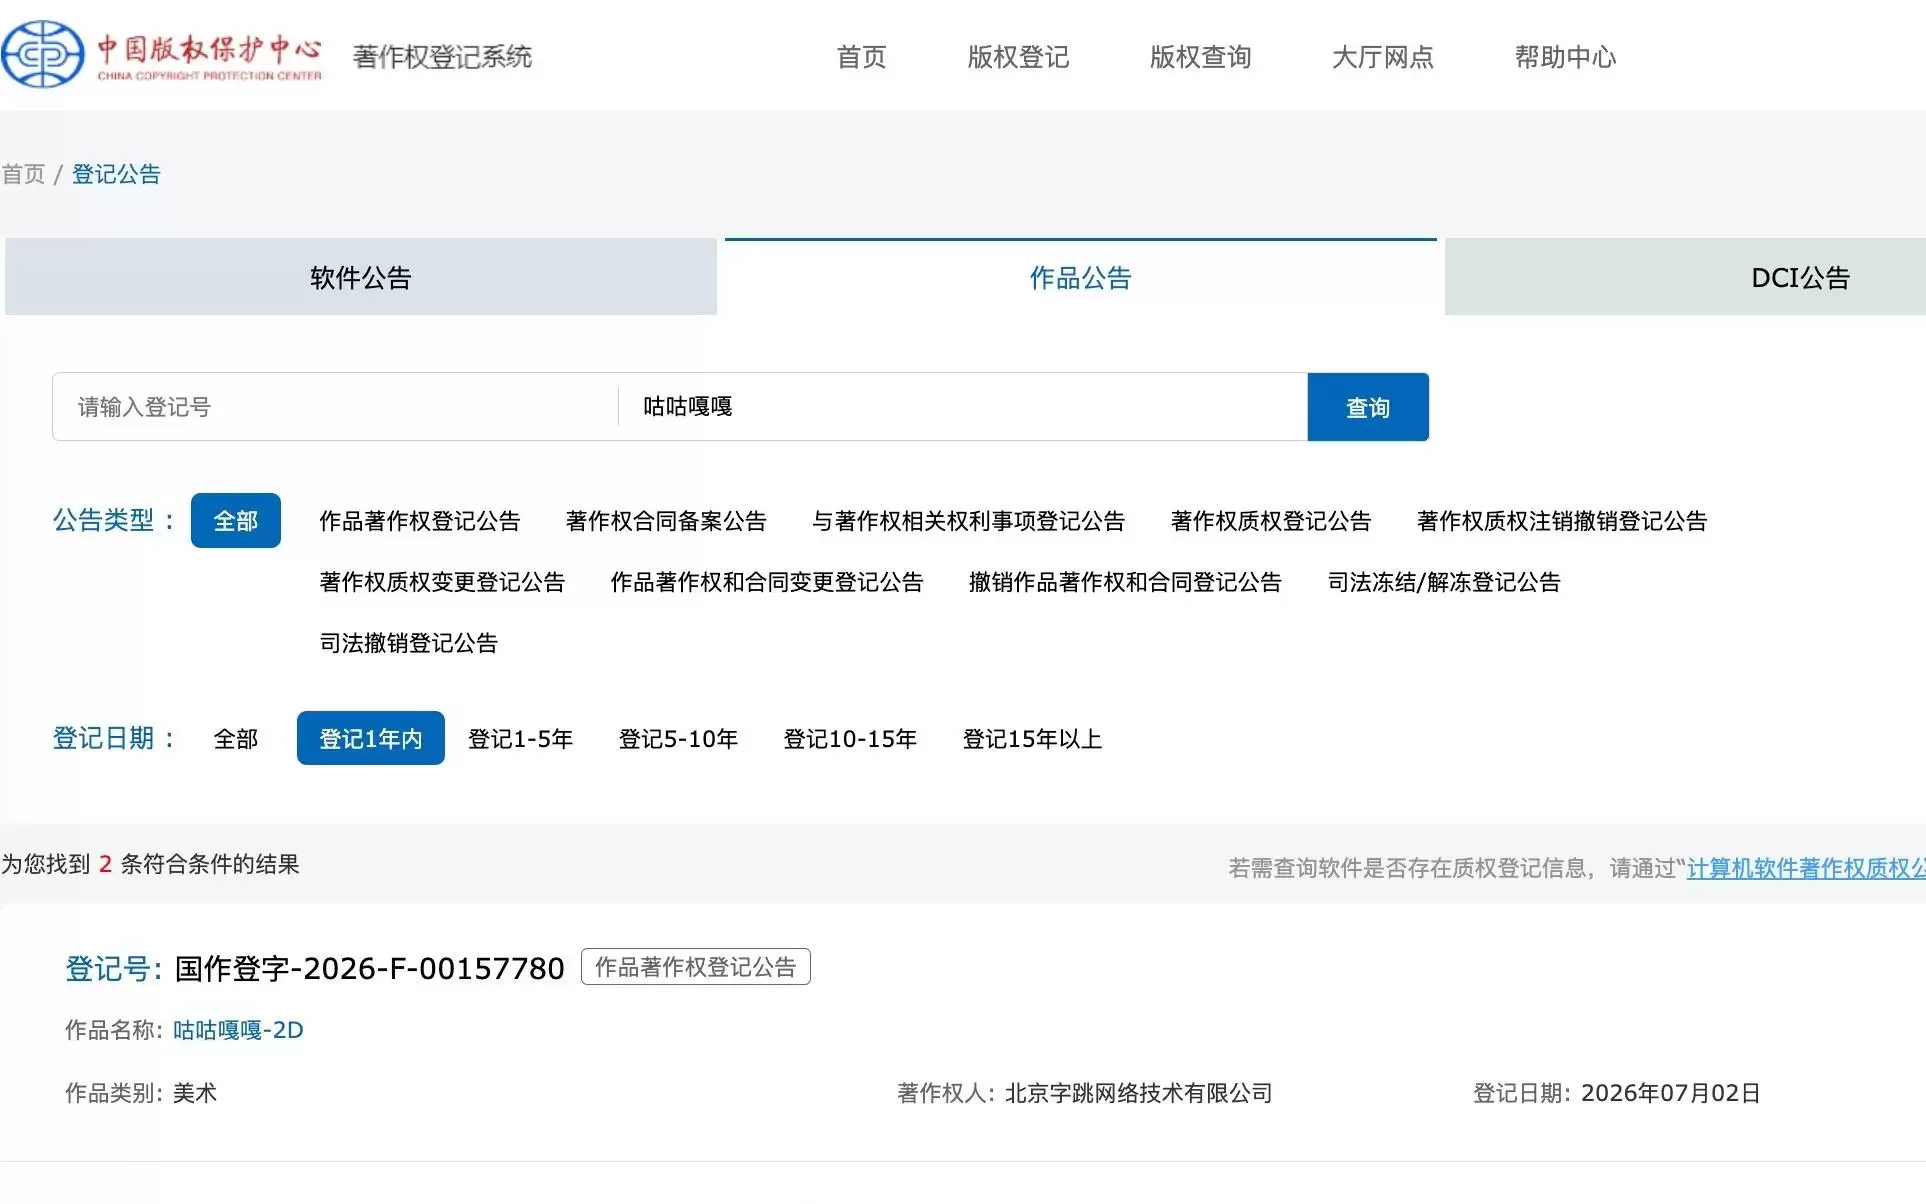Viewport: 1926px width, 1204px height.
Task: Click the blue 查询 button
Action: point(1368,407)
